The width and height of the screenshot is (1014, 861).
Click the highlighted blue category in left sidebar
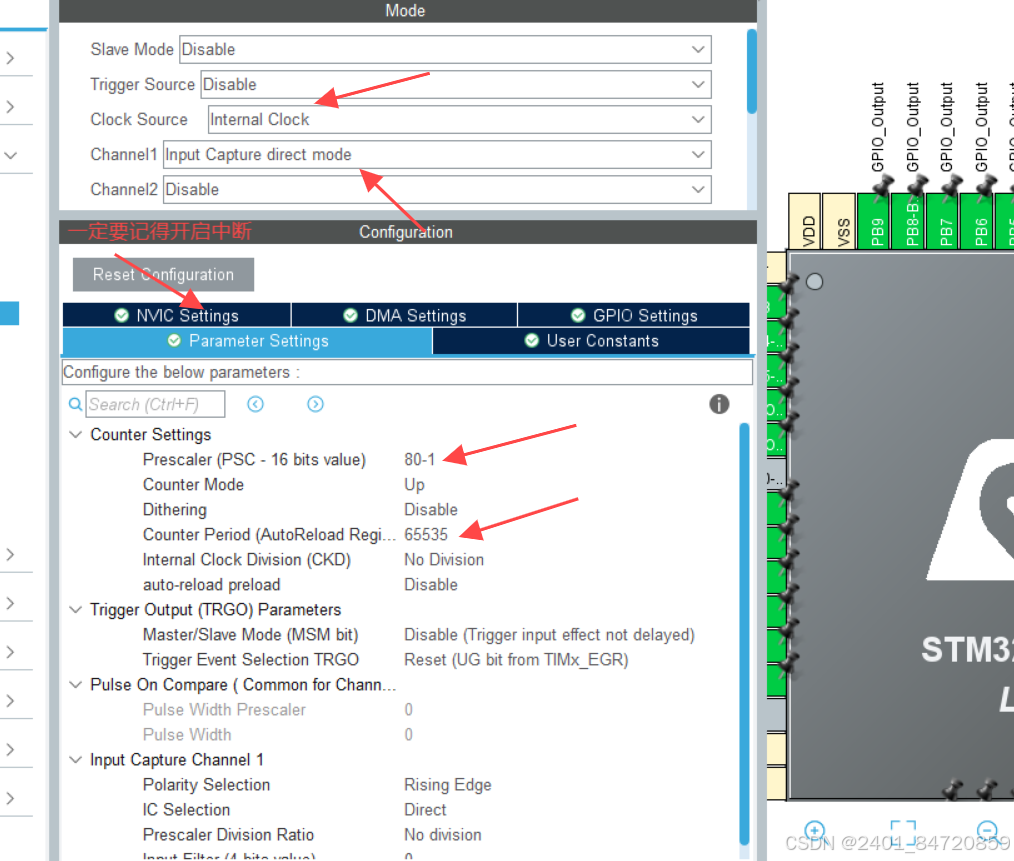pos(9,314)
